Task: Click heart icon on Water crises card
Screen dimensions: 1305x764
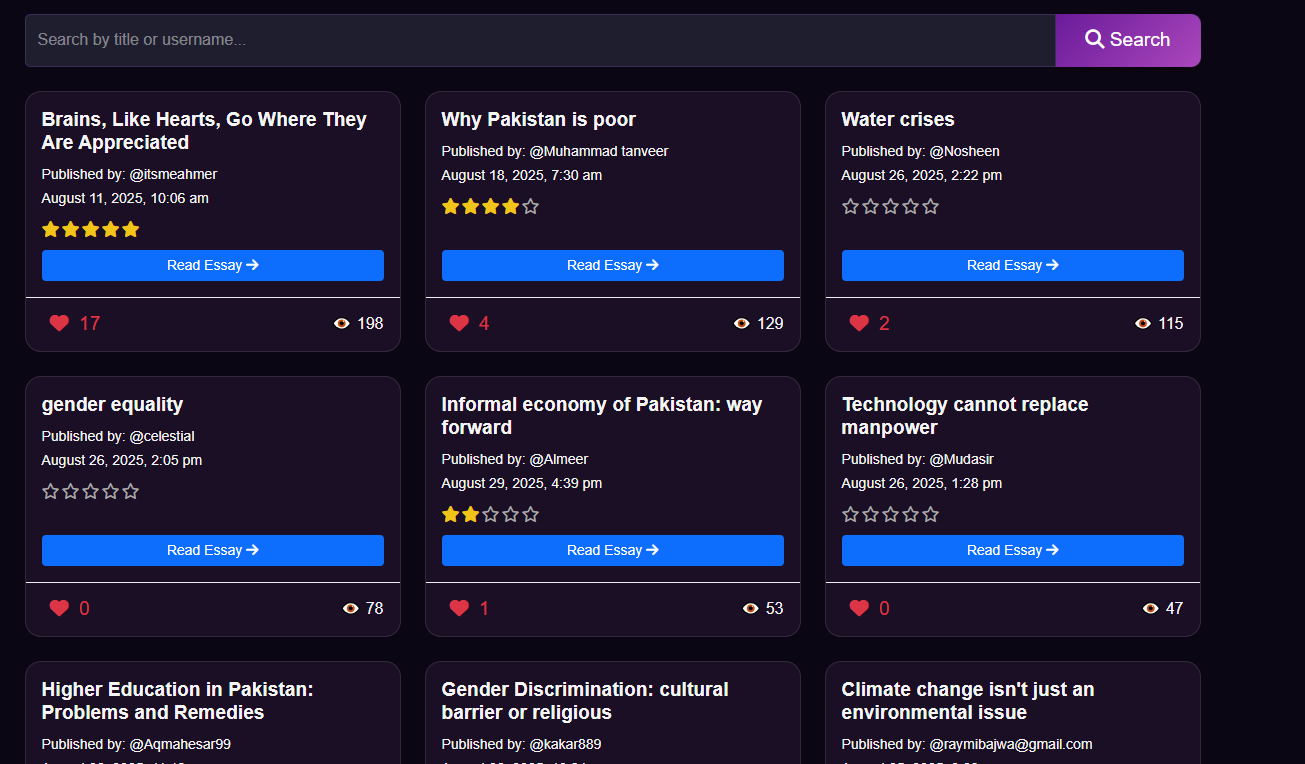Action: pyautogui.click(x=859, y=323)
